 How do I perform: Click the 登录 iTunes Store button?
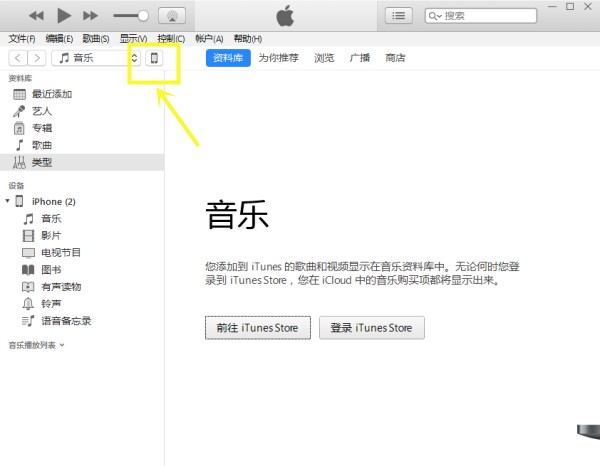click(372, 328)
